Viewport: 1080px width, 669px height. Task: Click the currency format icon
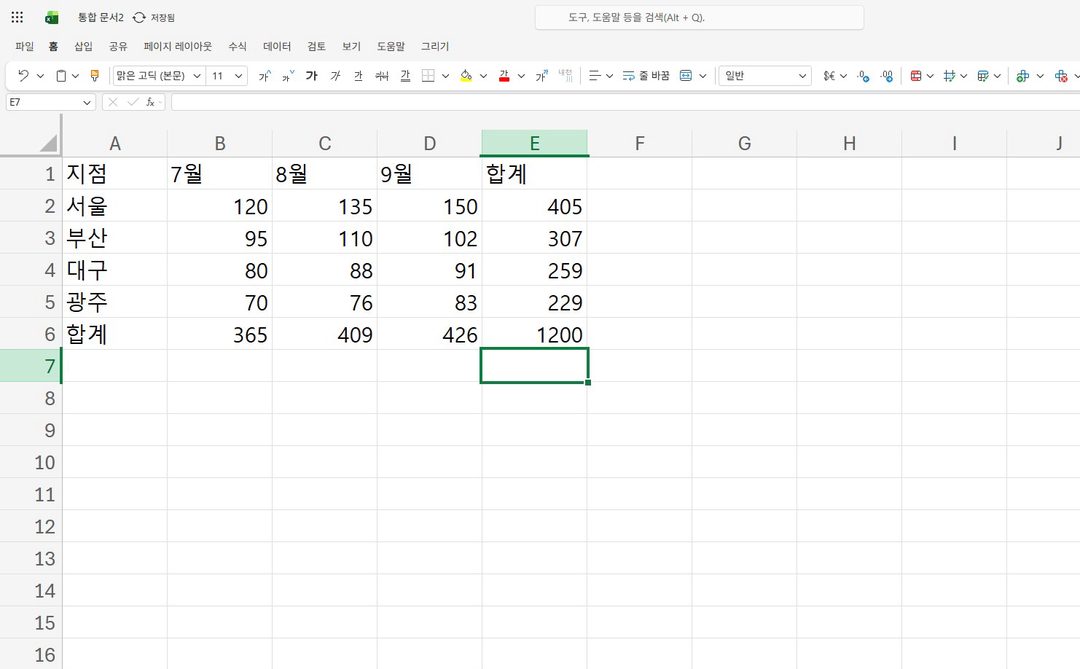tap(829, 76)
